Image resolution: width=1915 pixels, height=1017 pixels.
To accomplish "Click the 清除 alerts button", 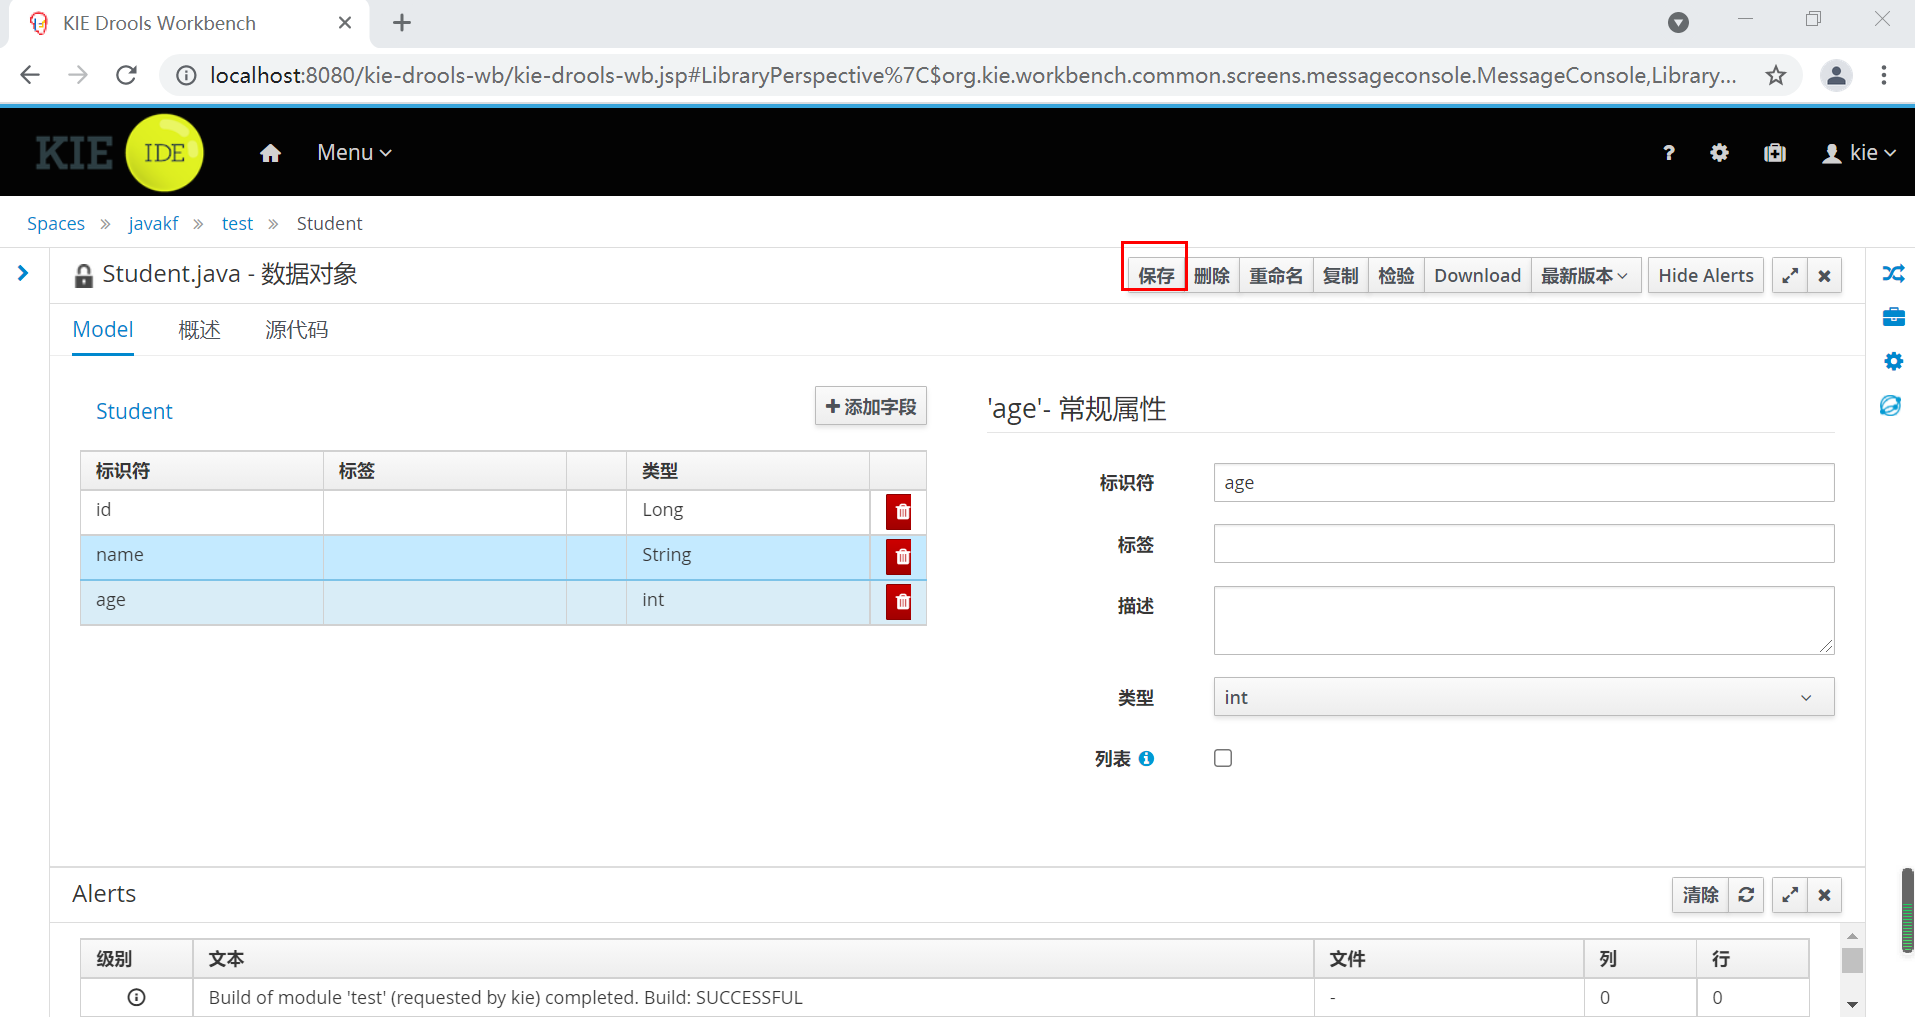I will [x=1700, y=895].
